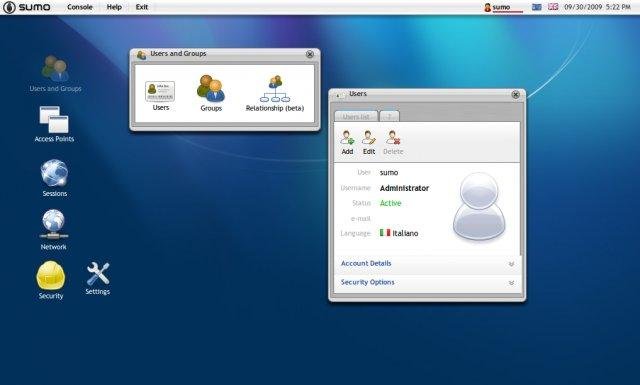Click the sumo user icon in top bar
The image size is (640, 385).
(487, 7)
